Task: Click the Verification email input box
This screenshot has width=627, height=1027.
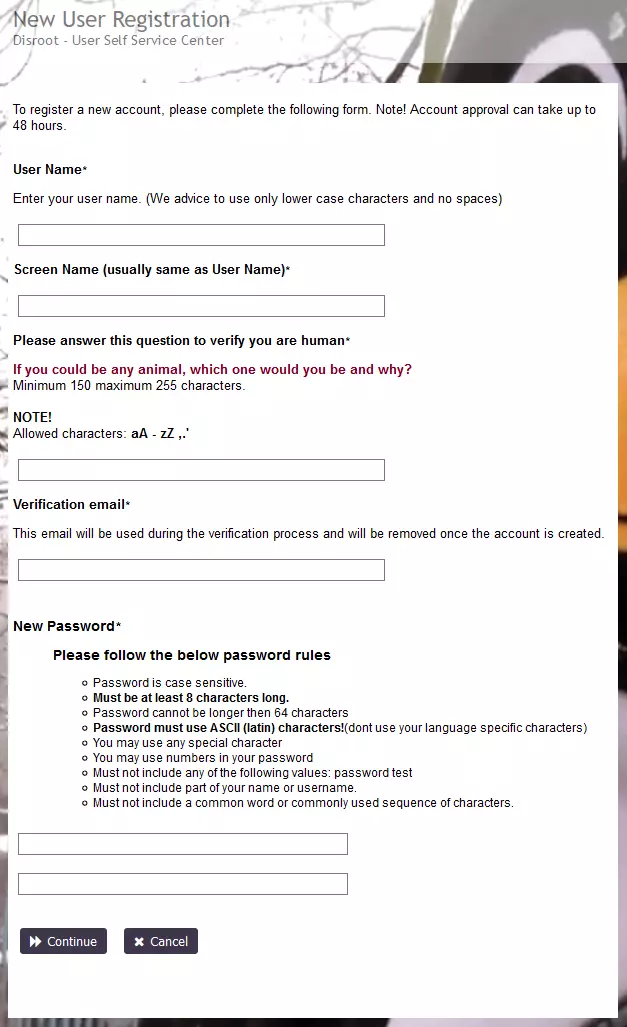Action: point(200,569)
